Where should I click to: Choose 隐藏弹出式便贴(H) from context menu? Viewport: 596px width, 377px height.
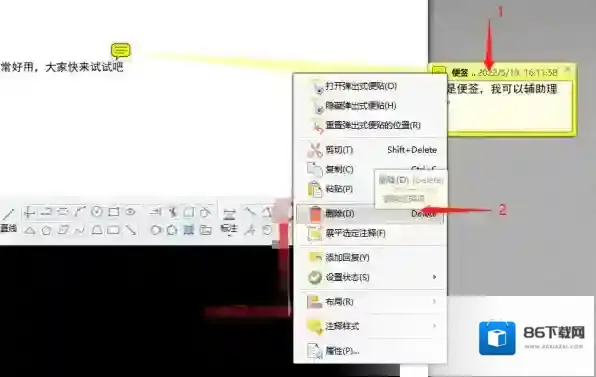coord(370,106)
